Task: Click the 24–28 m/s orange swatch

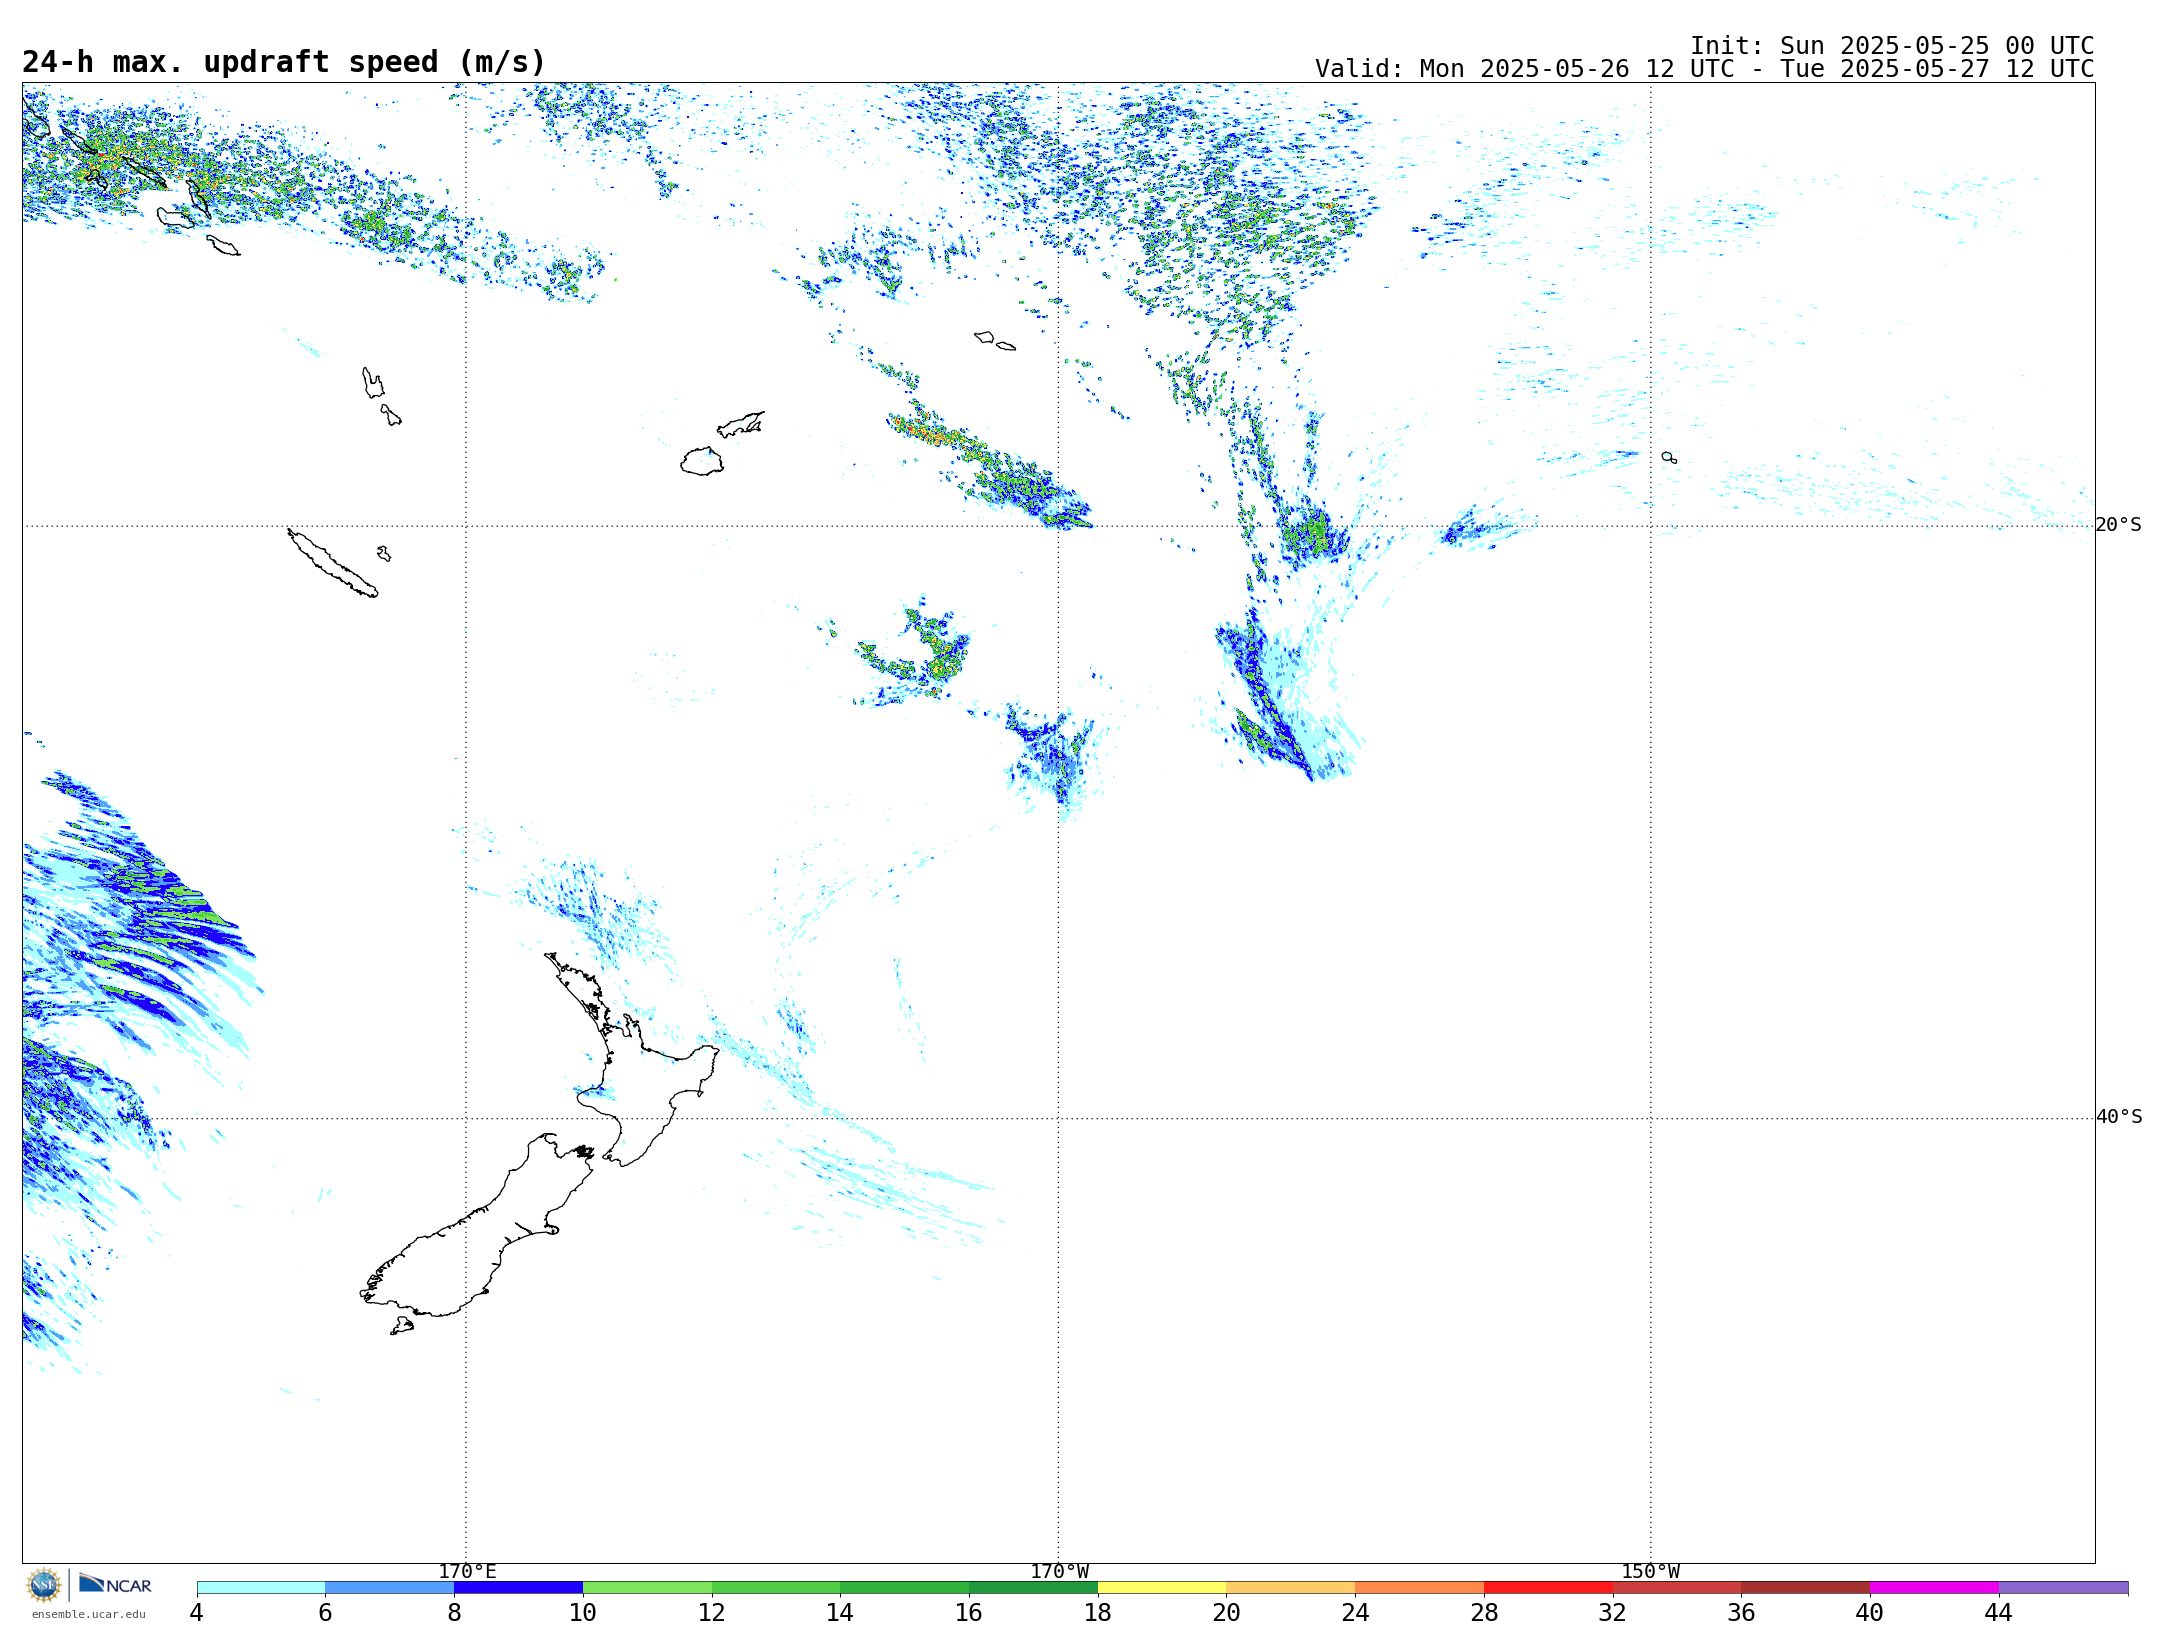Action: [1420, 1588]
